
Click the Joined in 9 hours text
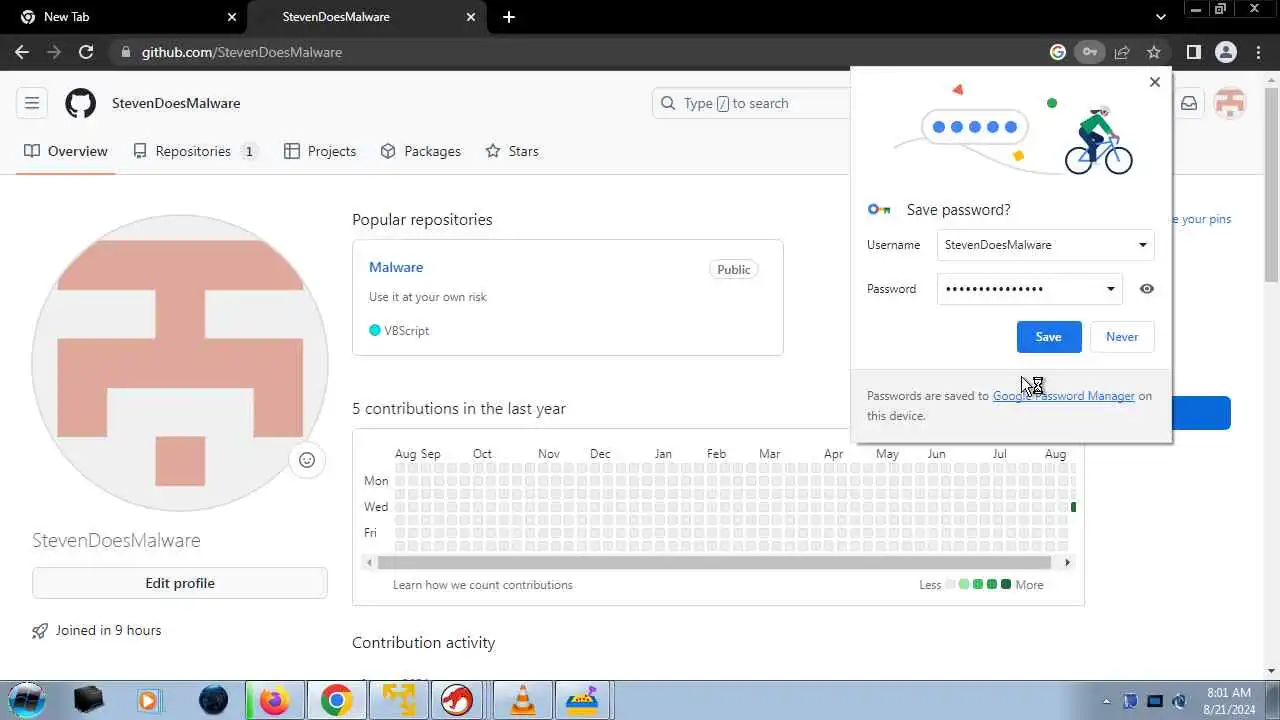pos(108,631)
